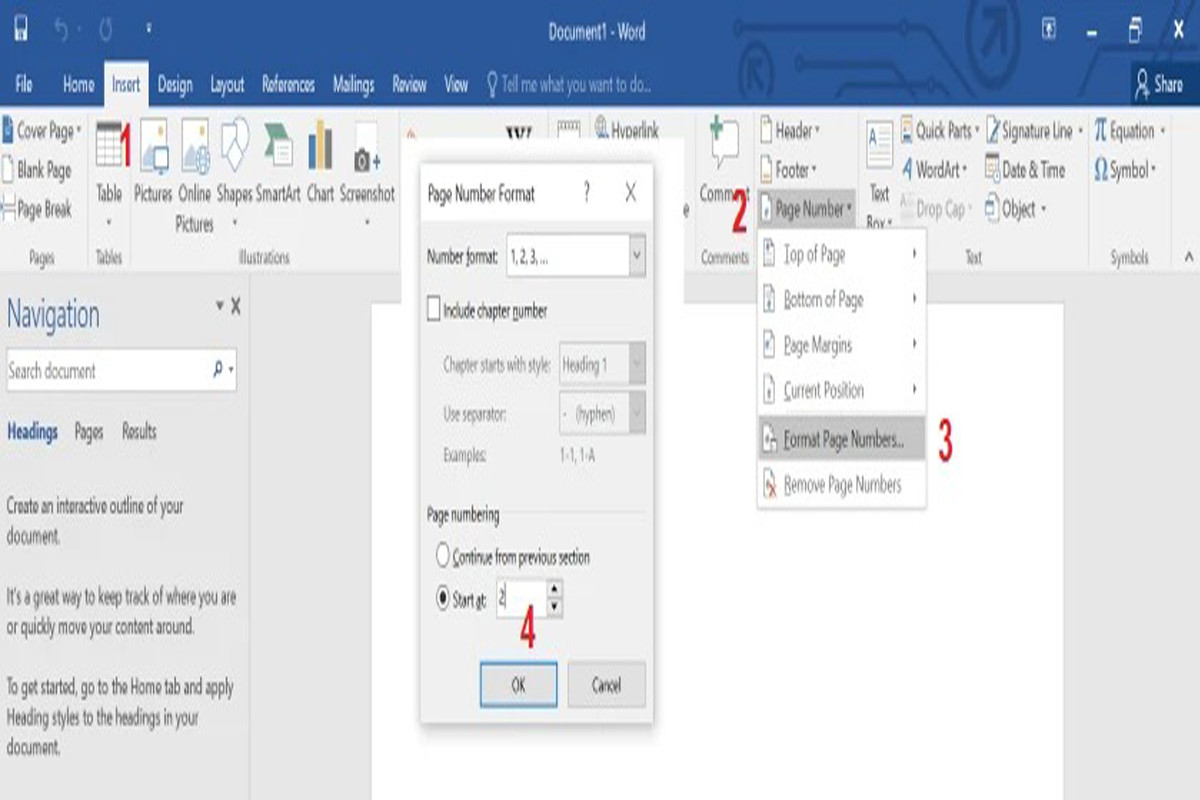Image resolution: width=1200 pixels, height=800 pixels.
Task: Open the Object dropdown
Action: click(x=1016, y=209)
